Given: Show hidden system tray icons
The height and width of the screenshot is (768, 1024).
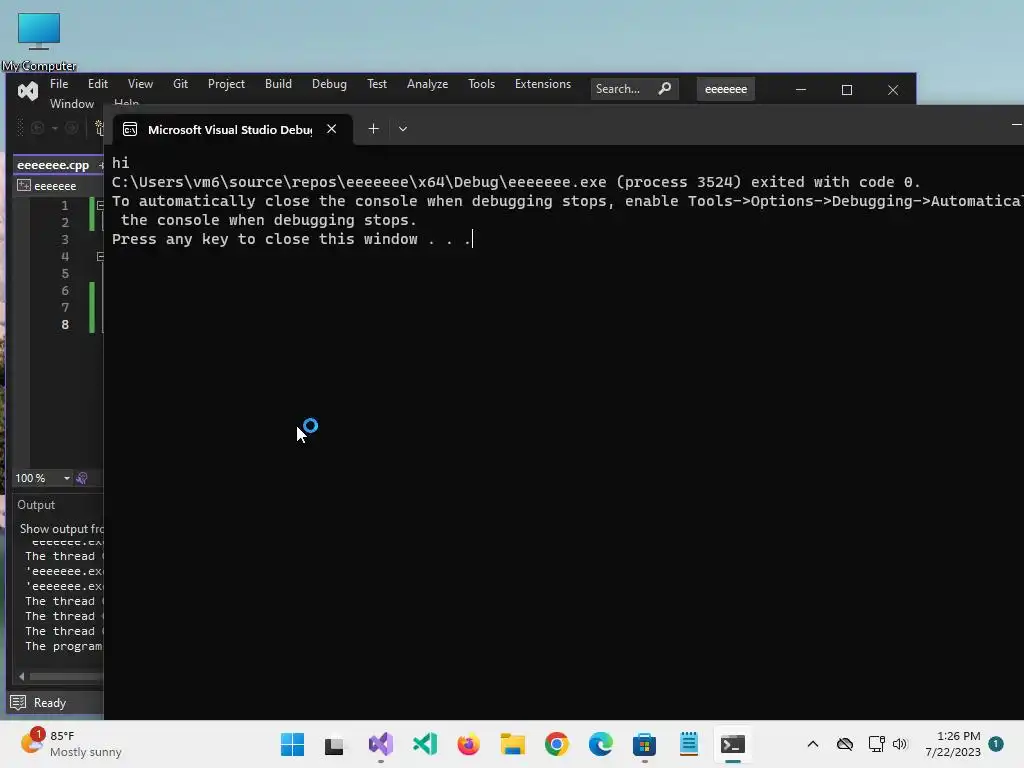Looking at the screenshot, I should pos(813,744).
